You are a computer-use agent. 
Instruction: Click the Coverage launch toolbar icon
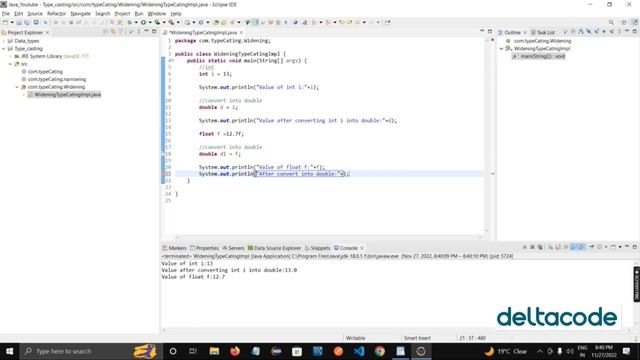pyautogui.click(x=157, y=22)
